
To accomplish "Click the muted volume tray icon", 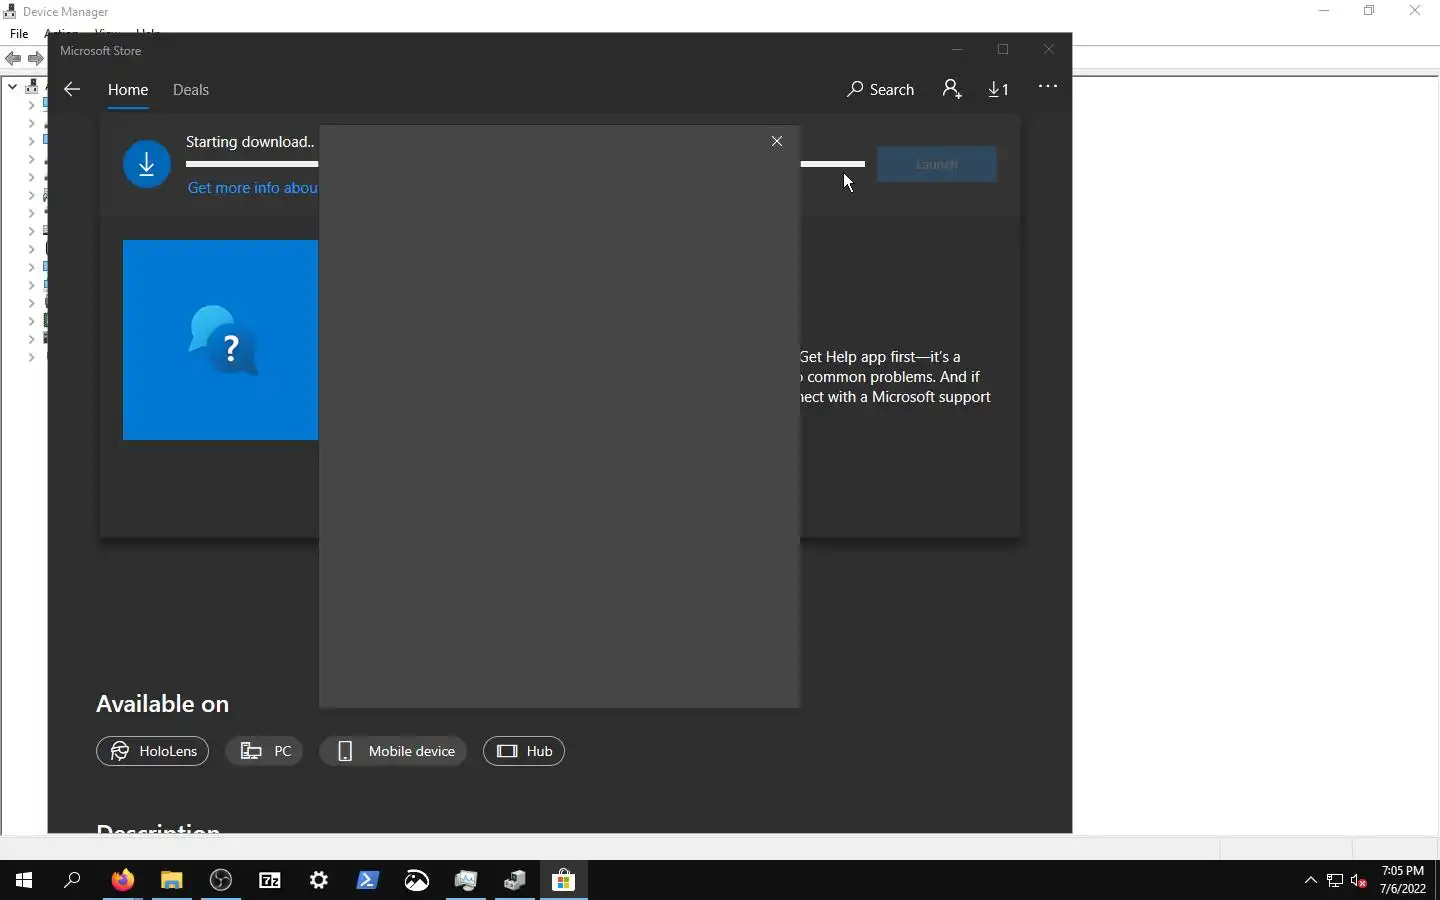I will [x=1359, y=880].
